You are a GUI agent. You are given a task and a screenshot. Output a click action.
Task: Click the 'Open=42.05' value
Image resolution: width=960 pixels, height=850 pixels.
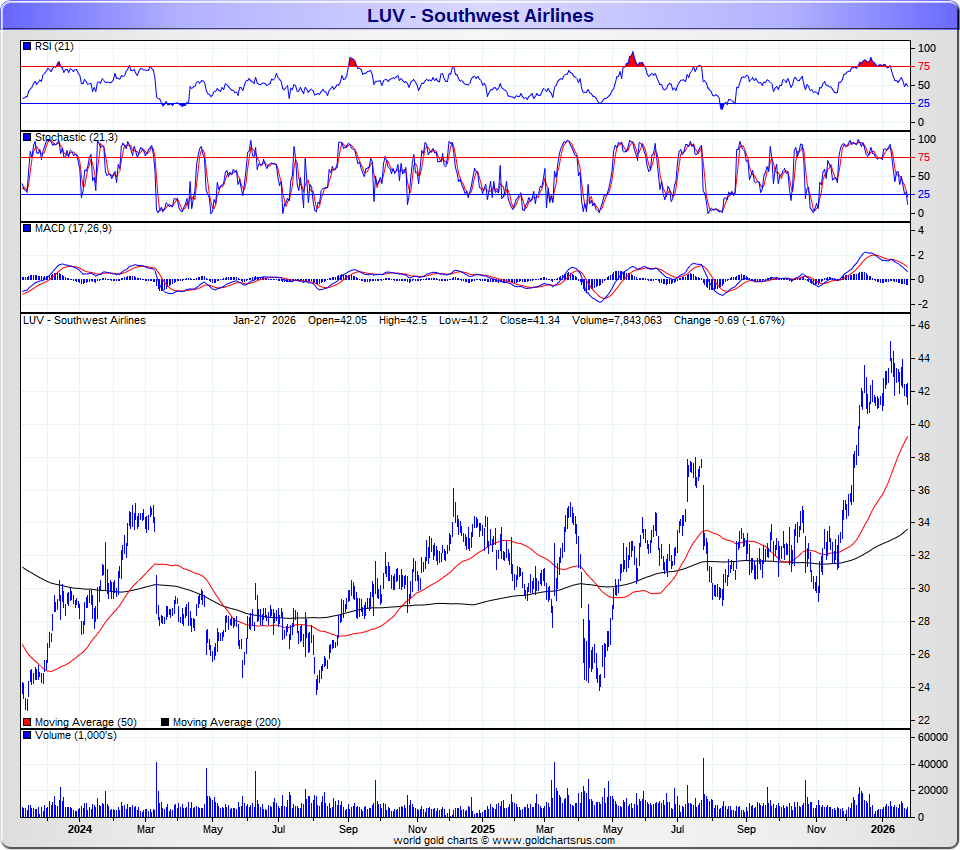337,320
